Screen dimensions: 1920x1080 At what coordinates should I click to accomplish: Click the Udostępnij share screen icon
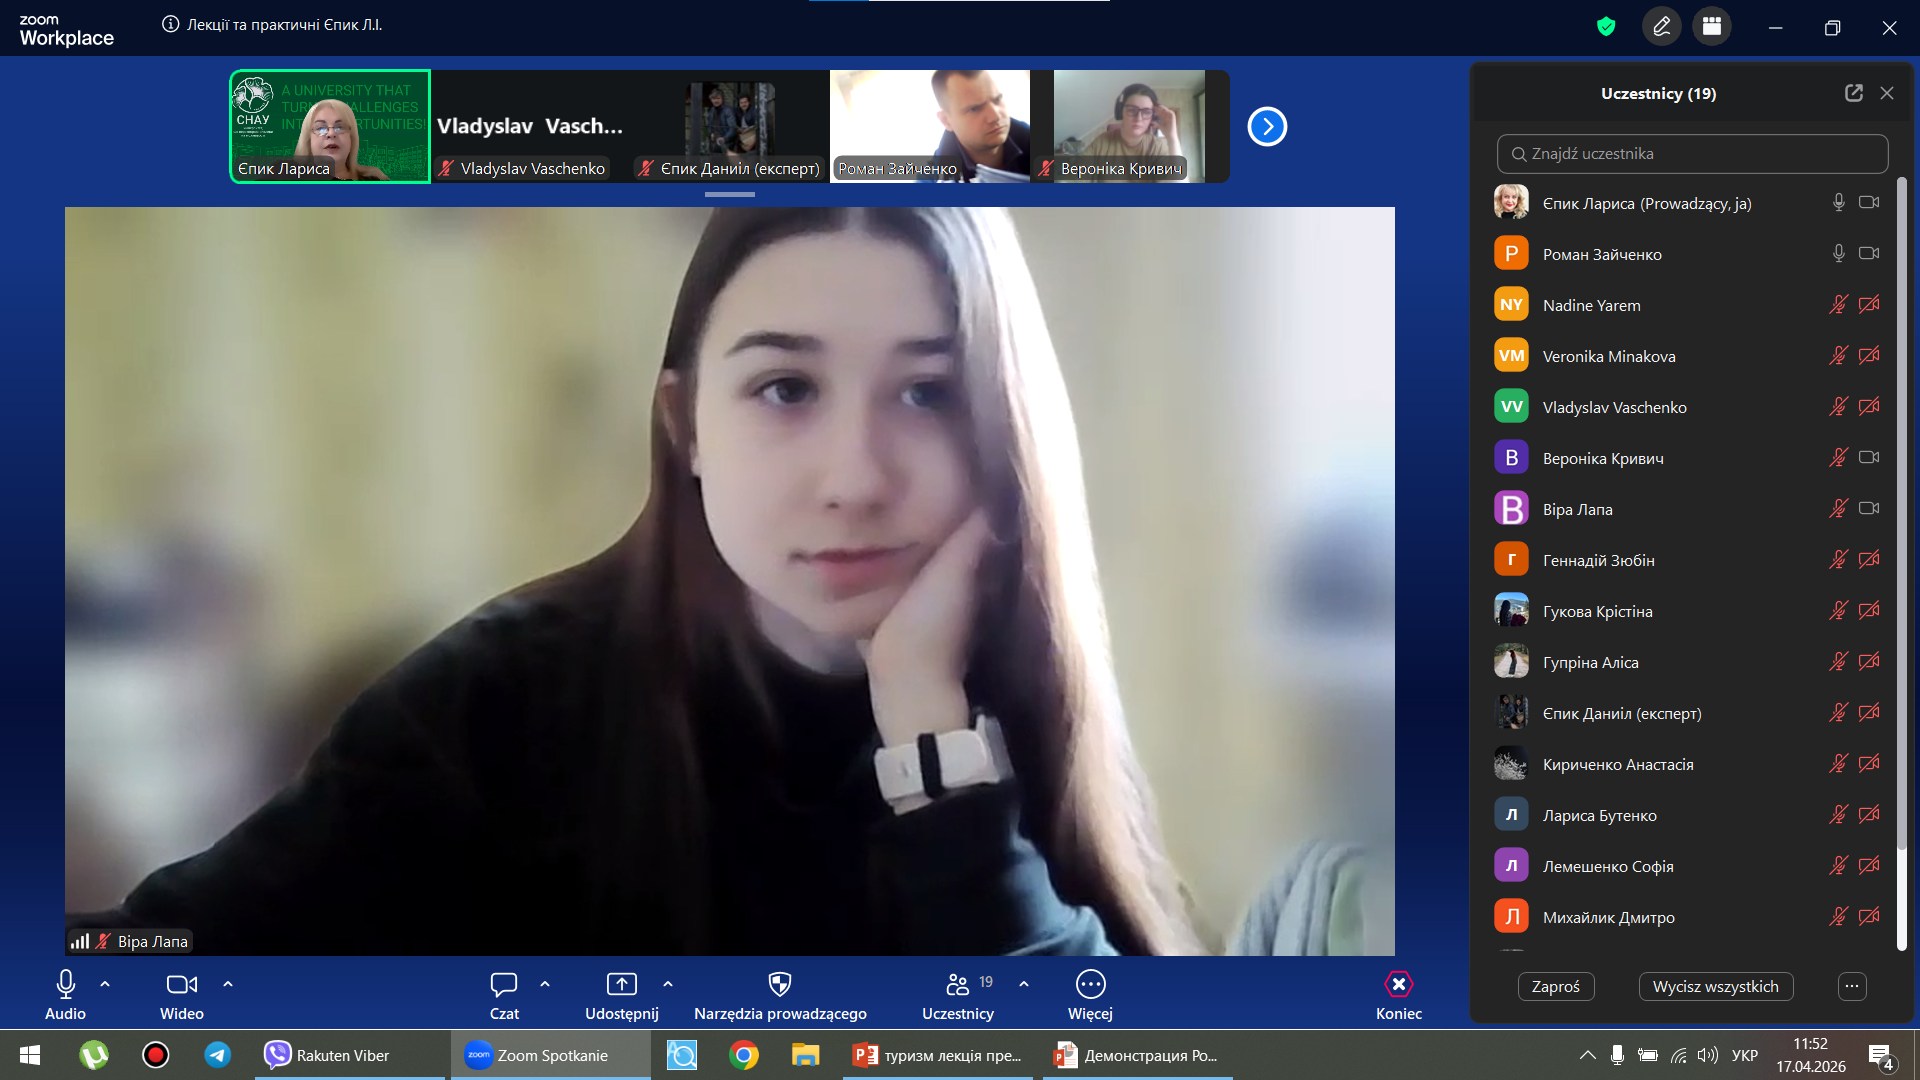pos(621,984)
